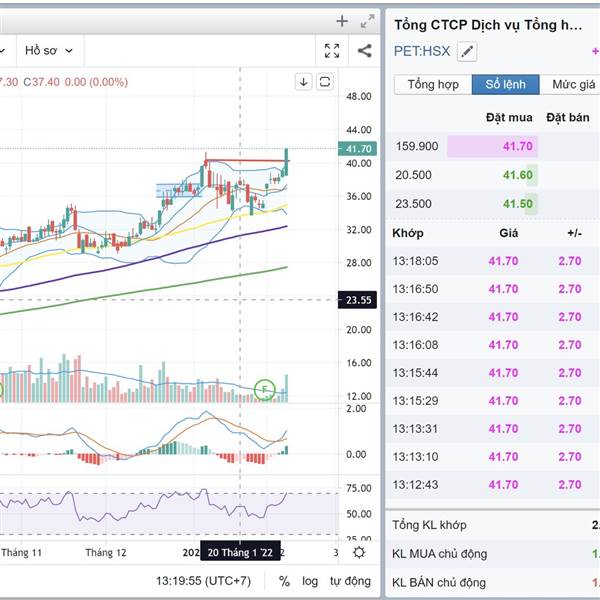The image size is (600, 600).
Task: Click the share chart icon
Action: [x=364, y=51]
